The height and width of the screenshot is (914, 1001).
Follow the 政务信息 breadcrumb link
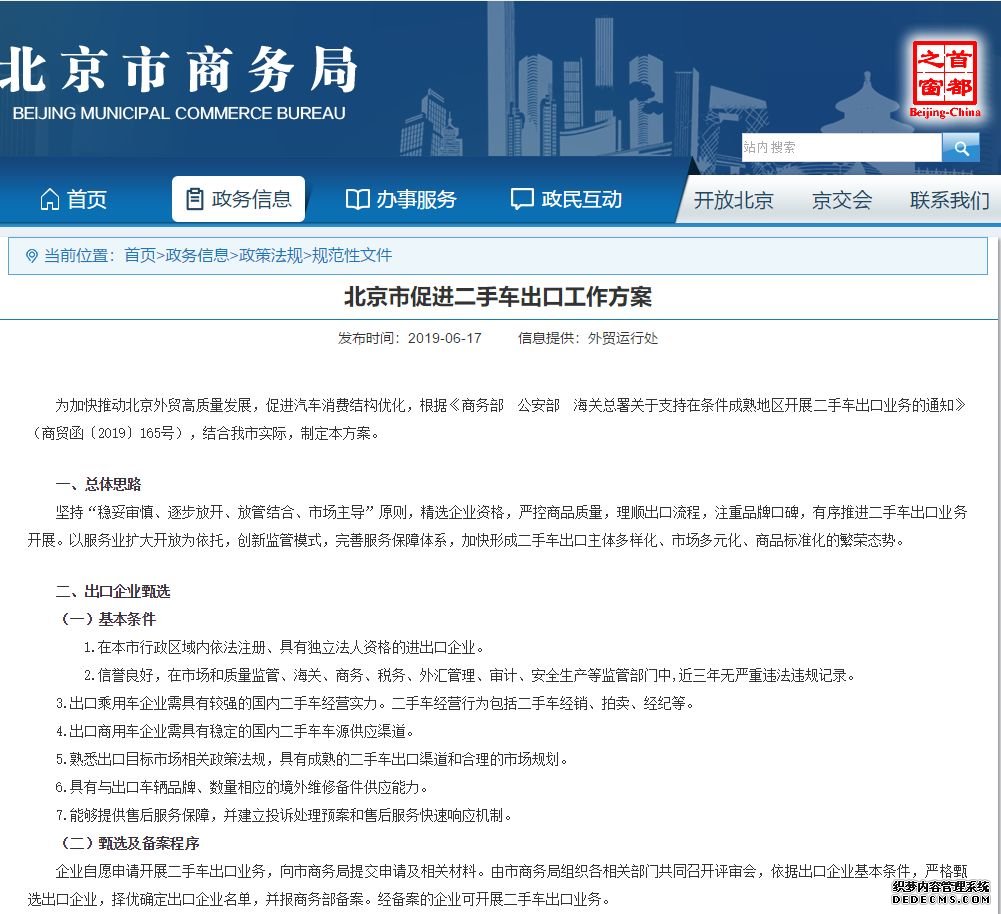click(197, 255)
